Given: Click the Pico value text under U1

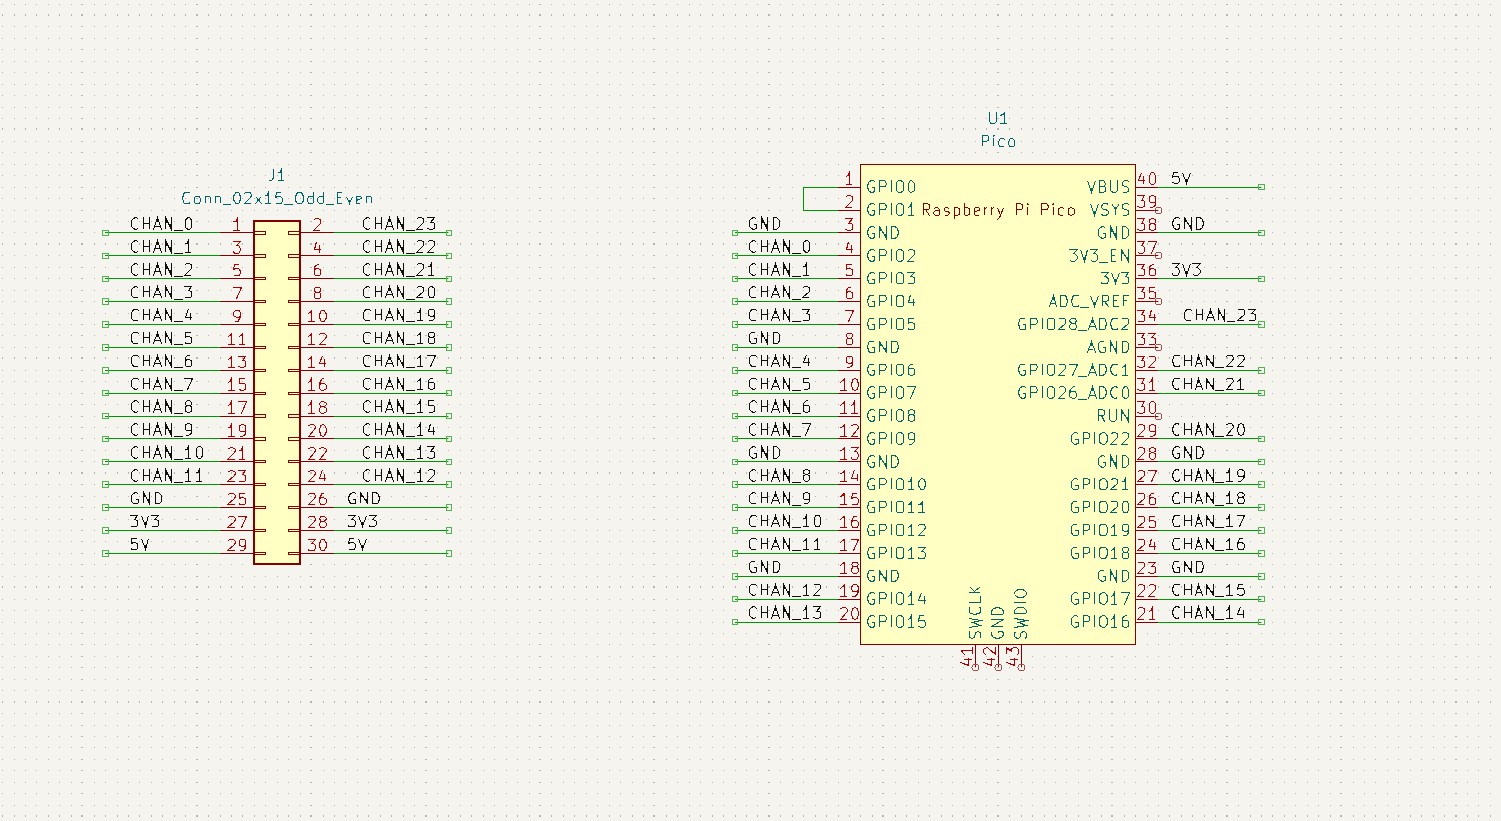Looking at the screenshot, I should tap(997, 142).
